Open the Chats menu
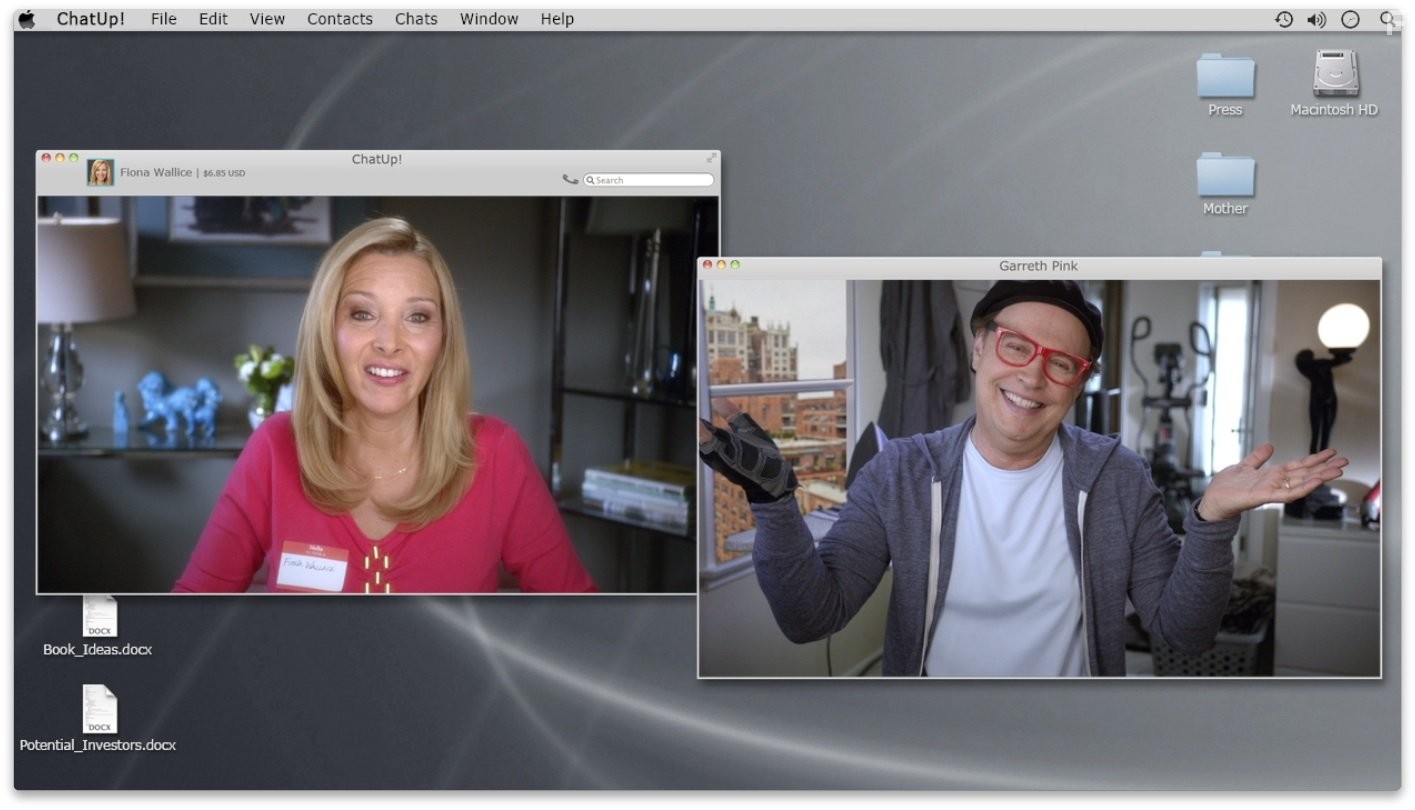Image resolution: width=1415 pixels, height=810 pixels. click(x=416, y=18)
